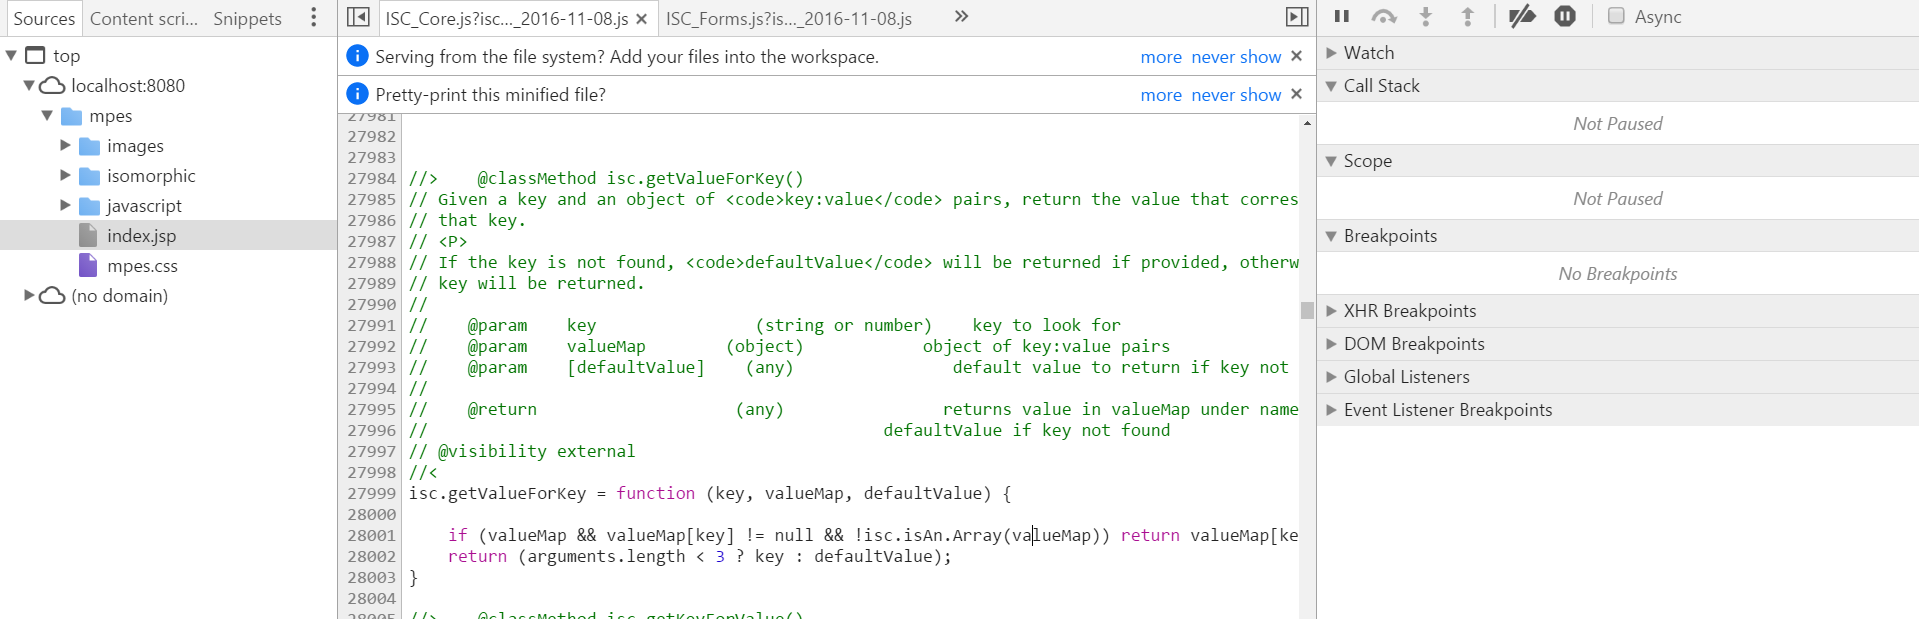
Task: Click the pause script execution icon
Action: (1342, 17)
